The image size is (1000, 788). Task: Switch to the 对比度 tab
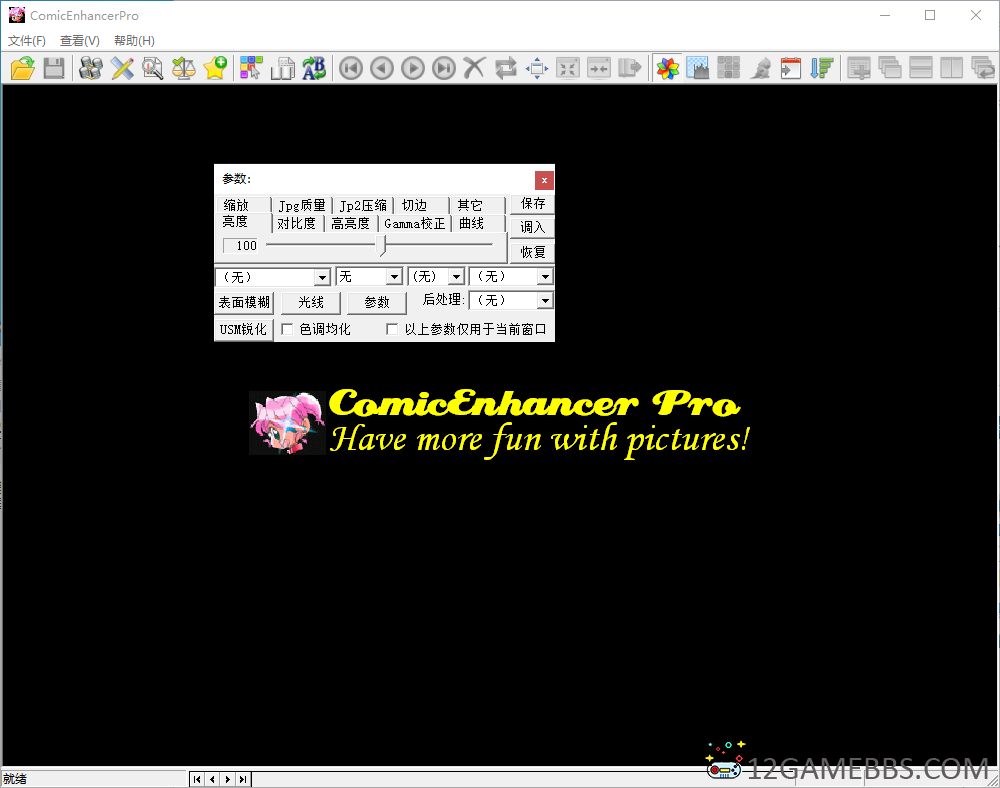coord(297,223)
